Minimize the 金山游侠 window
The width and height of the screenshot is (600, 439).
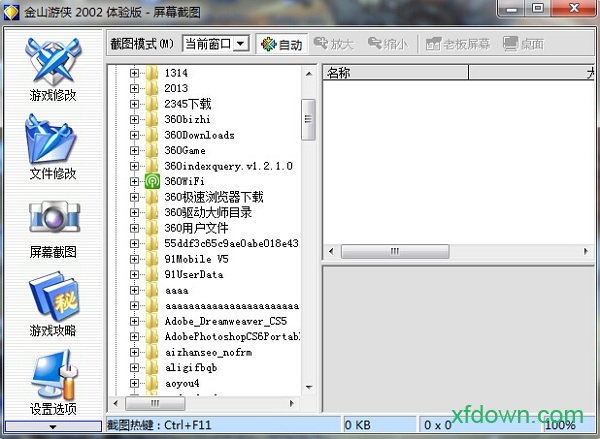(511, 8)
